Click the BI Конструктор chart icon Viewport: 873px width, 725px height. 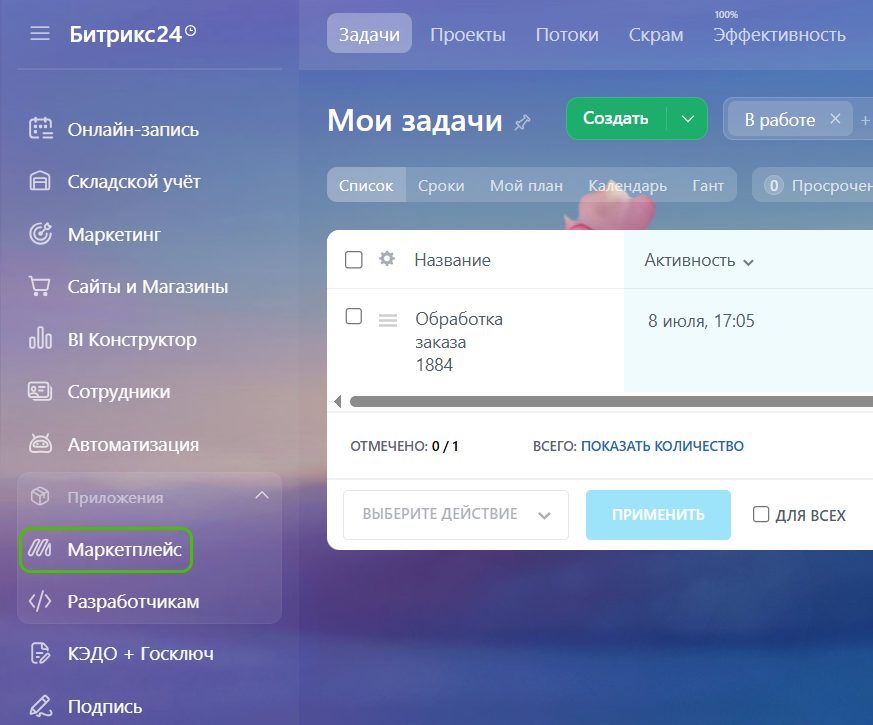pos(40,339)
